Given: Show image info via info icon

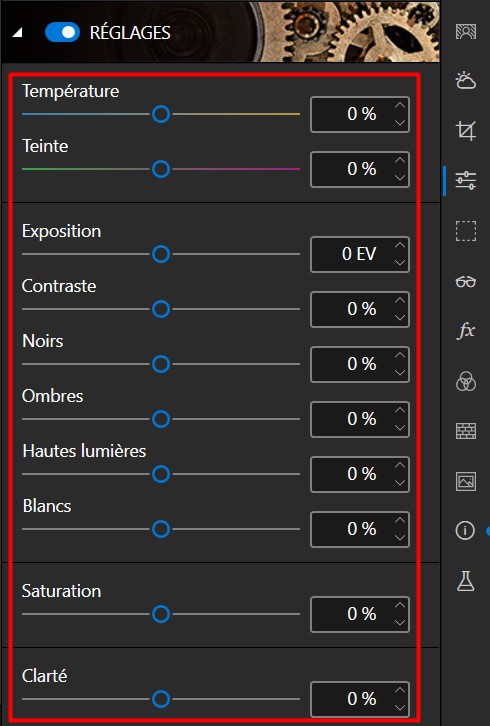Looking at the screenshot, I should coord(465,530).
